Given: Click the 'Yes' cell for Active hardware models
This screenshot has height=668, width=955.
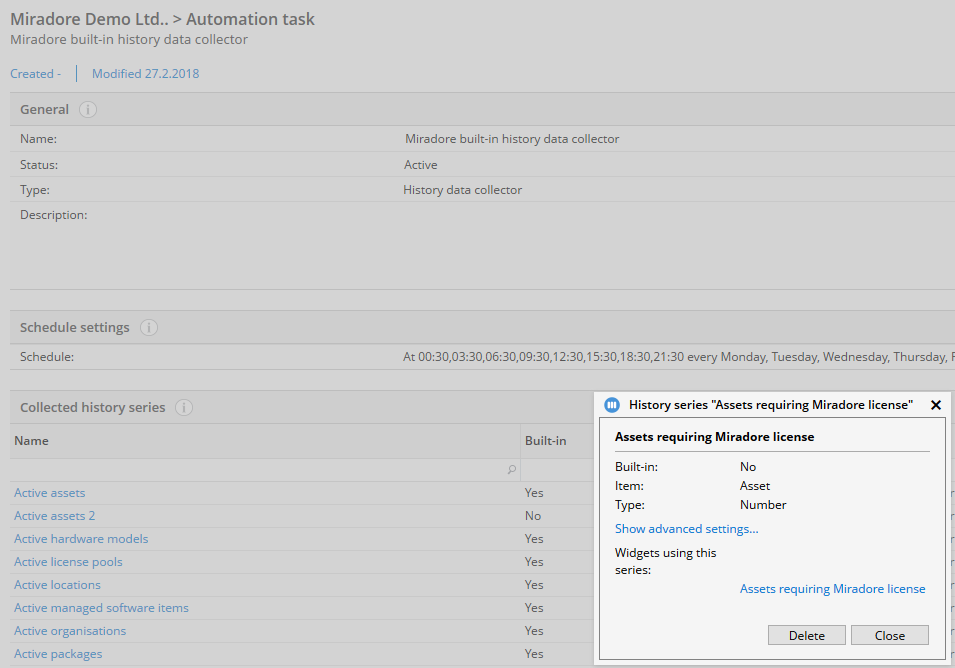Looking at the screenshot, I should point(534,539).
